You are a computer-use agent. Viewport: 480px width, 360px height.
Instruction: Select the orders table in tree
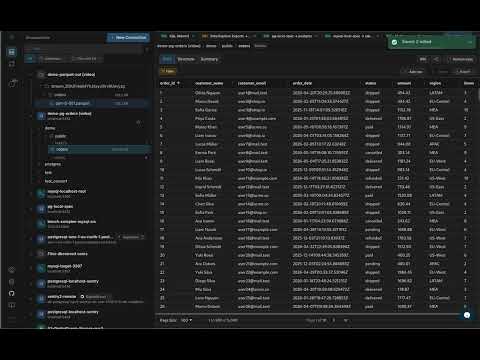pyautogui.click(x=99, y=149)
